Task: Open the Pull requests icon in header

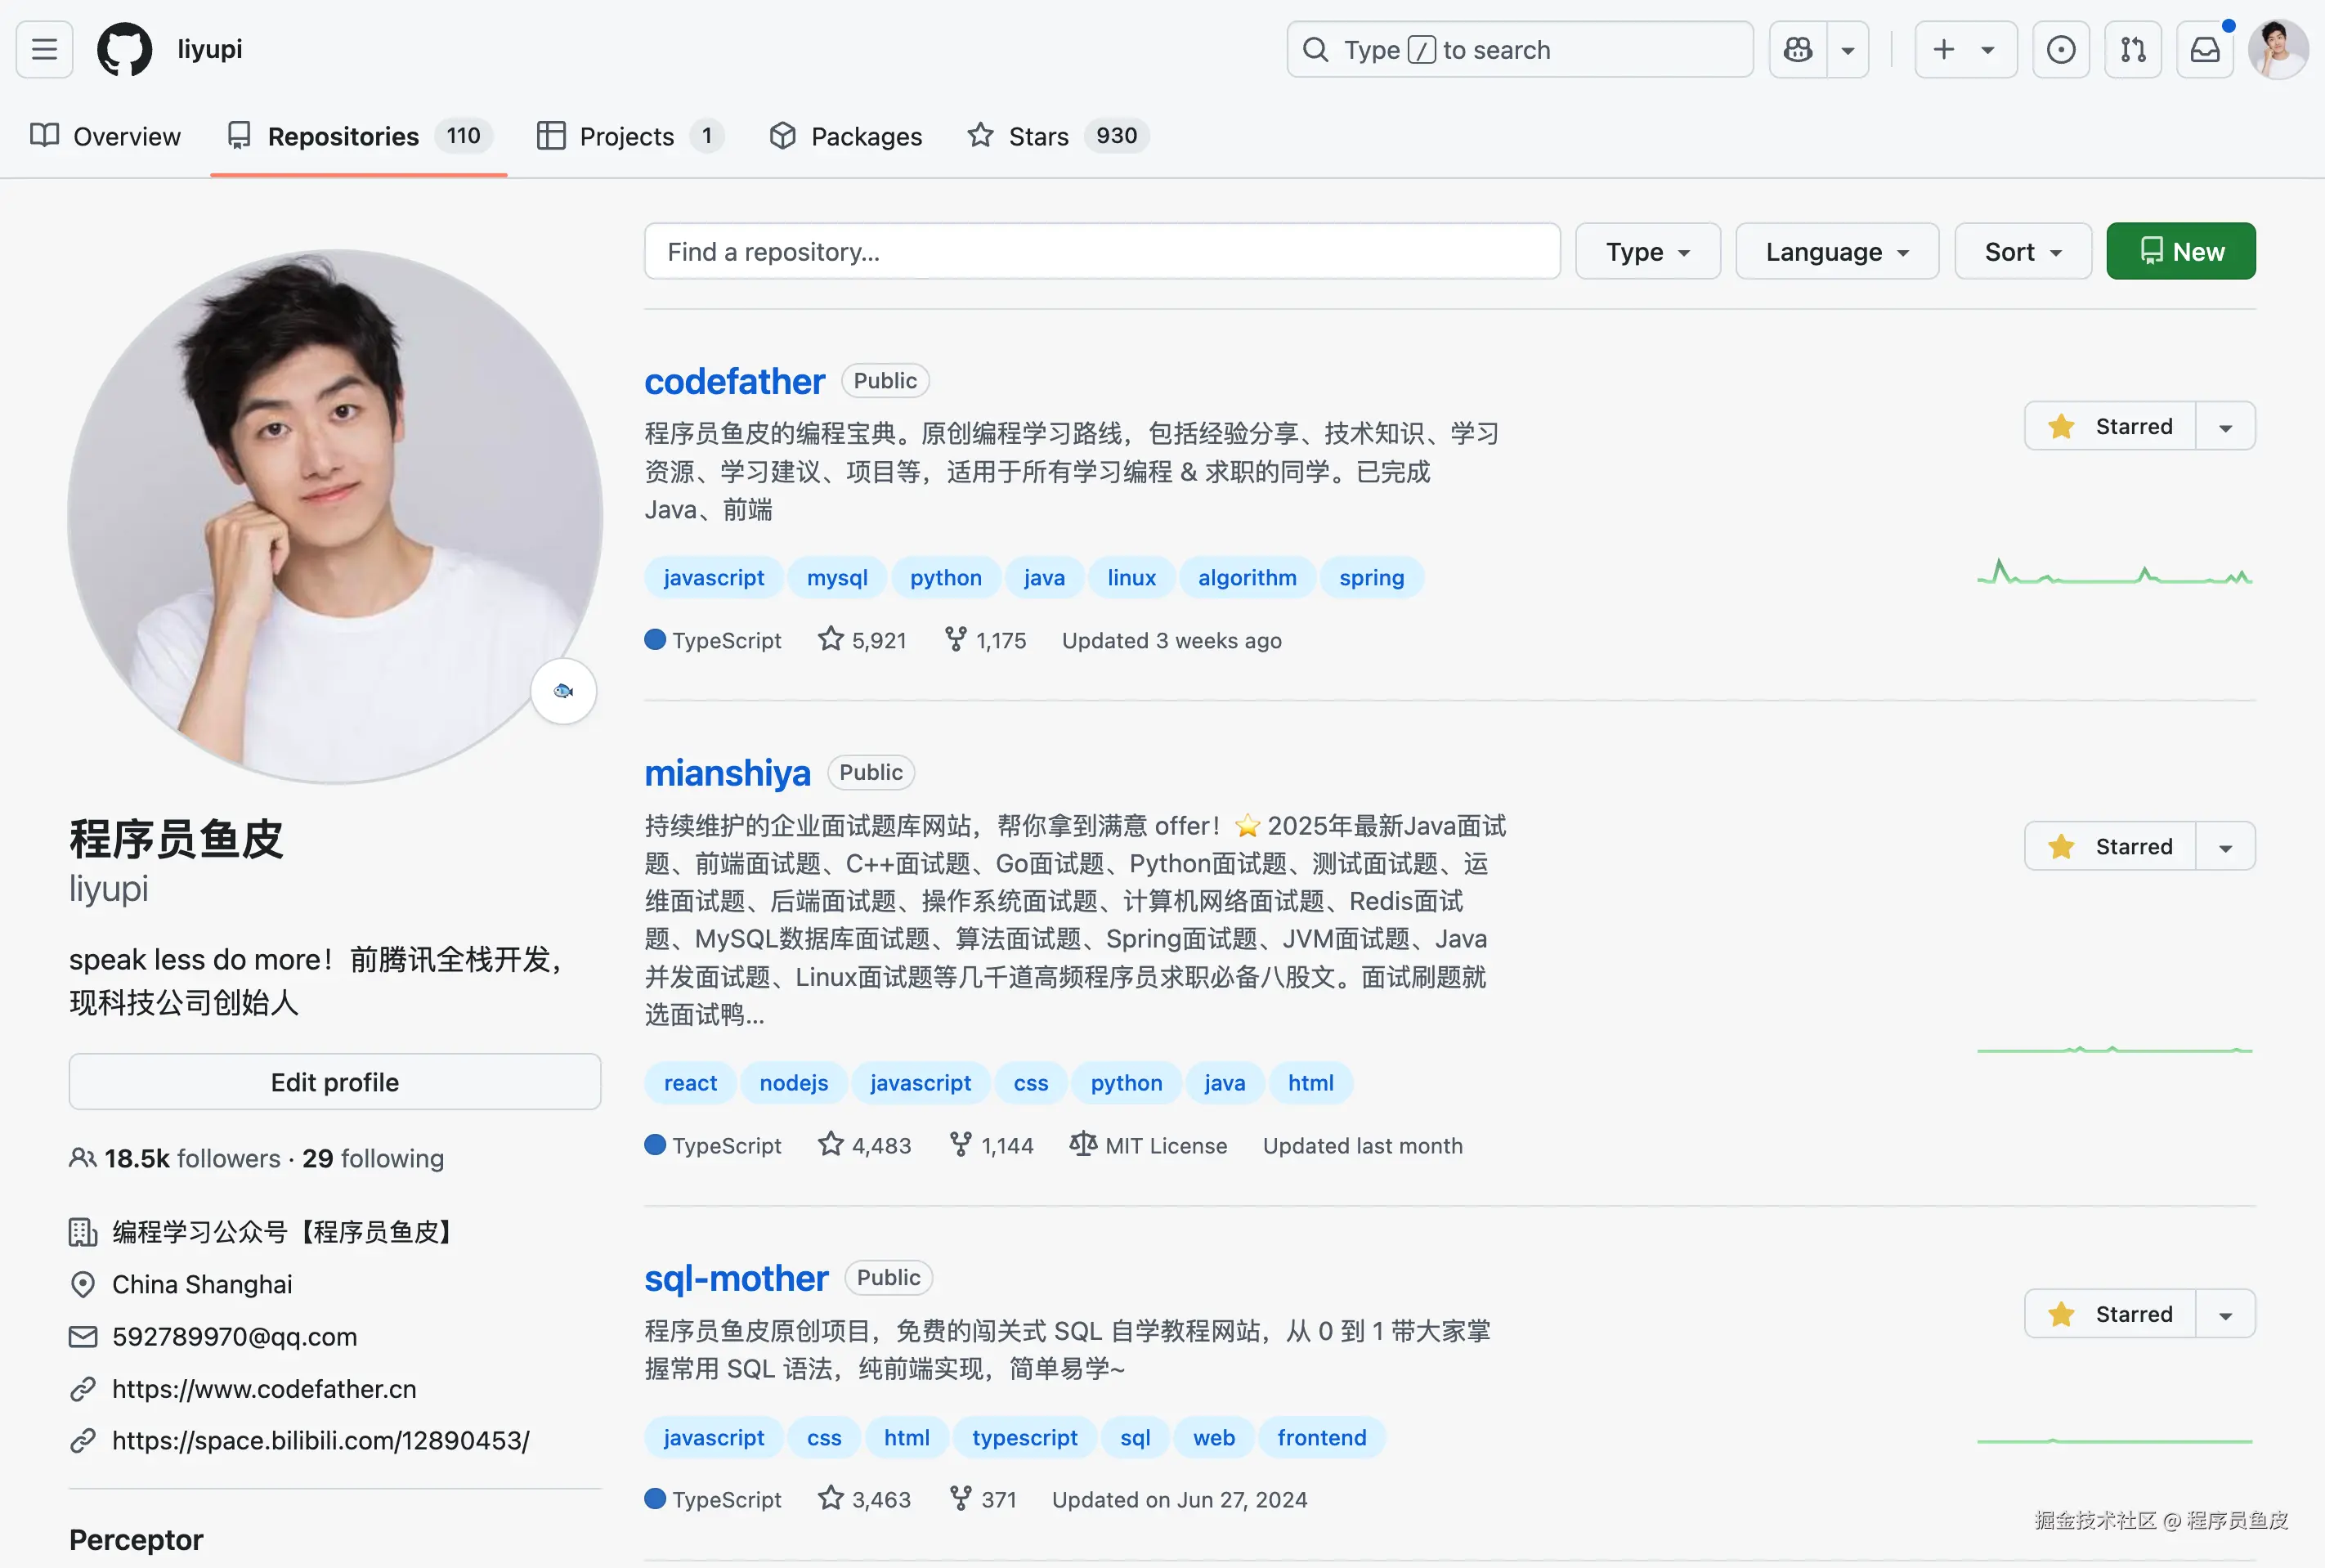Action: pos(2132,49)
